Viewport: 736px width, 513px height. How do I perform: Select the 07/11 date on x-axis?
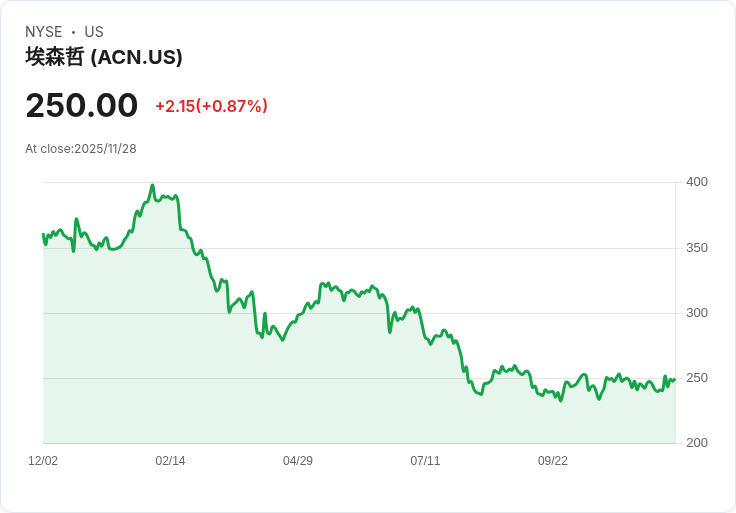(x=425, y=460)
